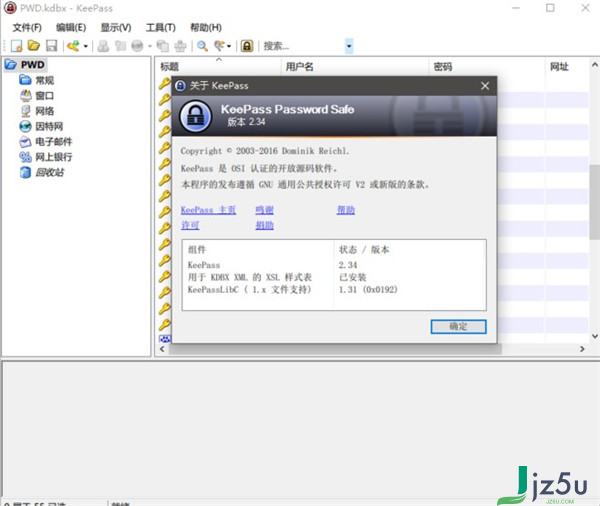Open the 许可 license link
This screenshot has height=506, width=600.
click(190, 225)
